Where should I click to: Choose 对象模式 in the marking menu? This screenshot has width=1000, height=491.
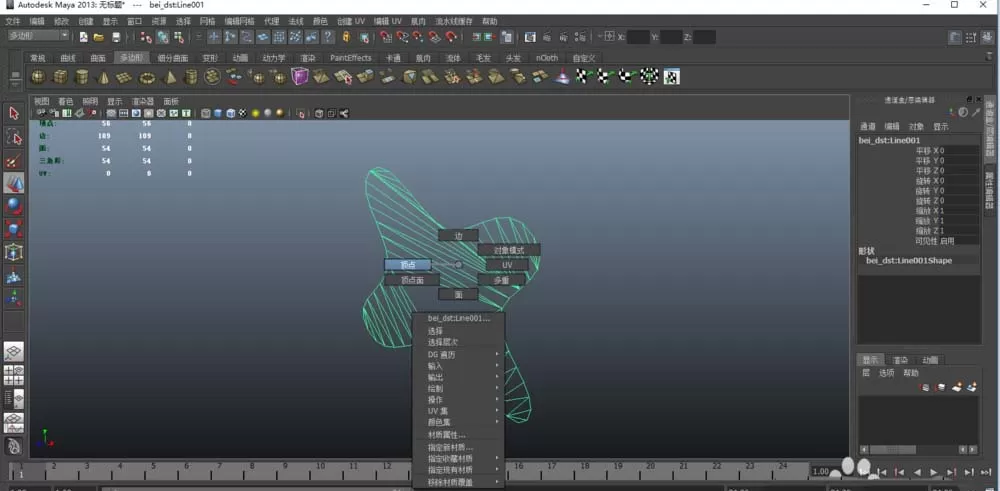tap(509, 250)
